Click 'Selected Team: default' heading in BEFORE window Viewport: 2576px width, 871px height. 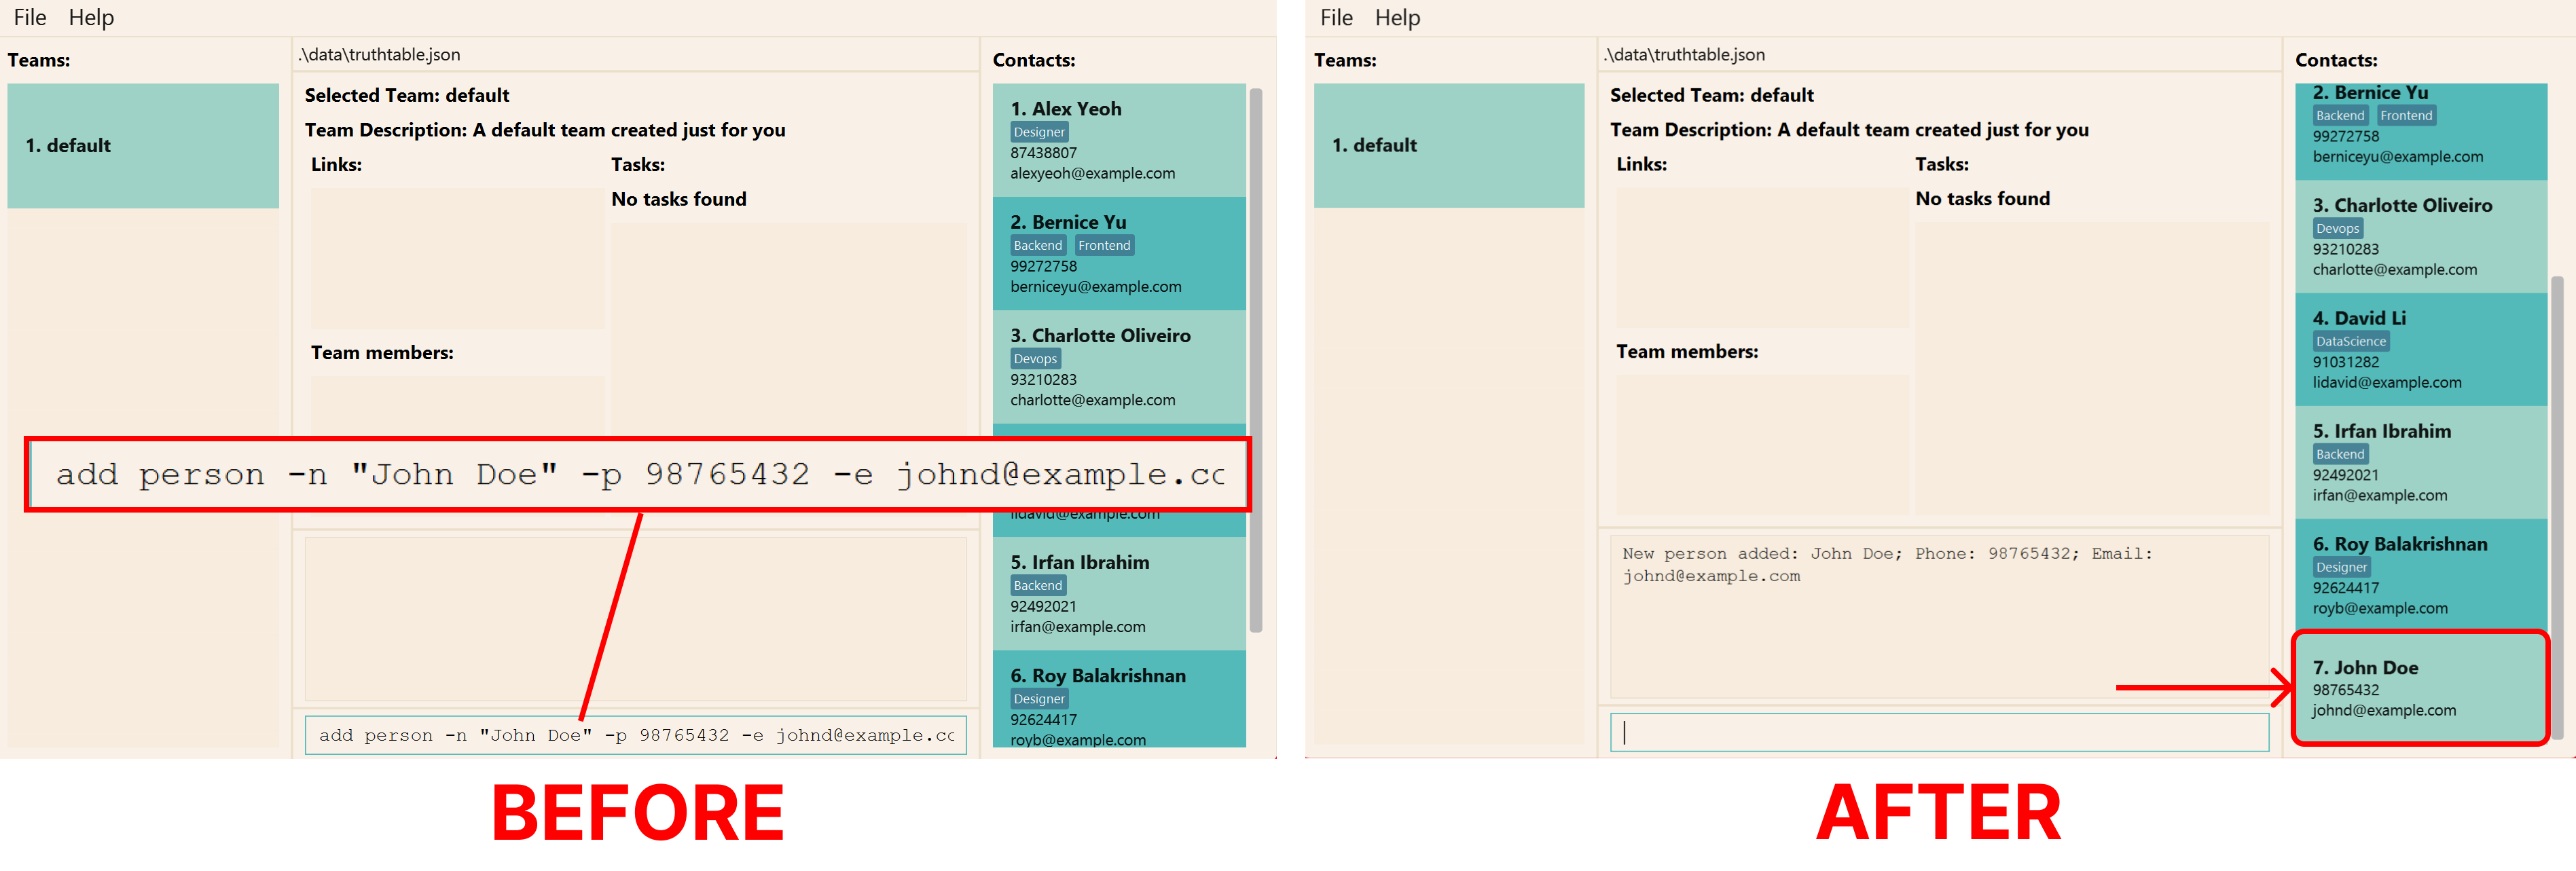click(x=407, y=95)
